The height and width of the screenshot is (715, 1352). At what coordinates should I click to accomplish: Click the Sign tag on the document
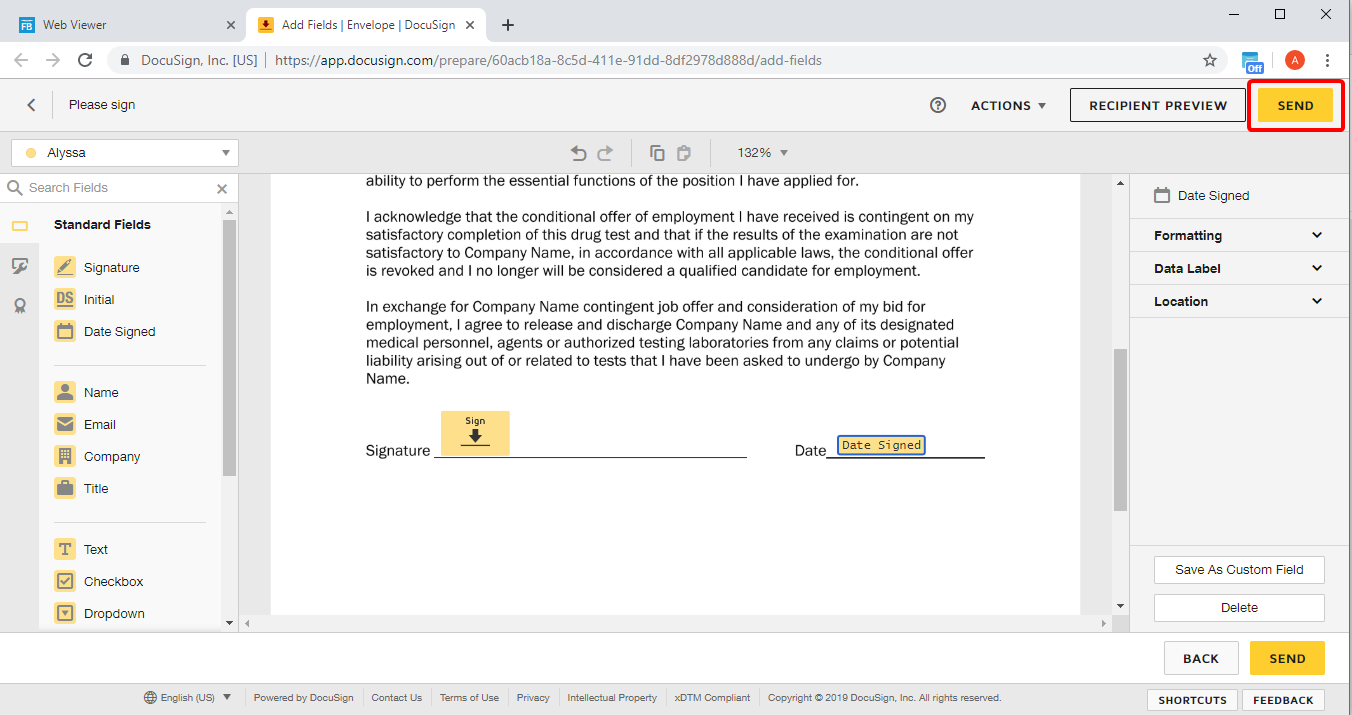coord(475,433)
